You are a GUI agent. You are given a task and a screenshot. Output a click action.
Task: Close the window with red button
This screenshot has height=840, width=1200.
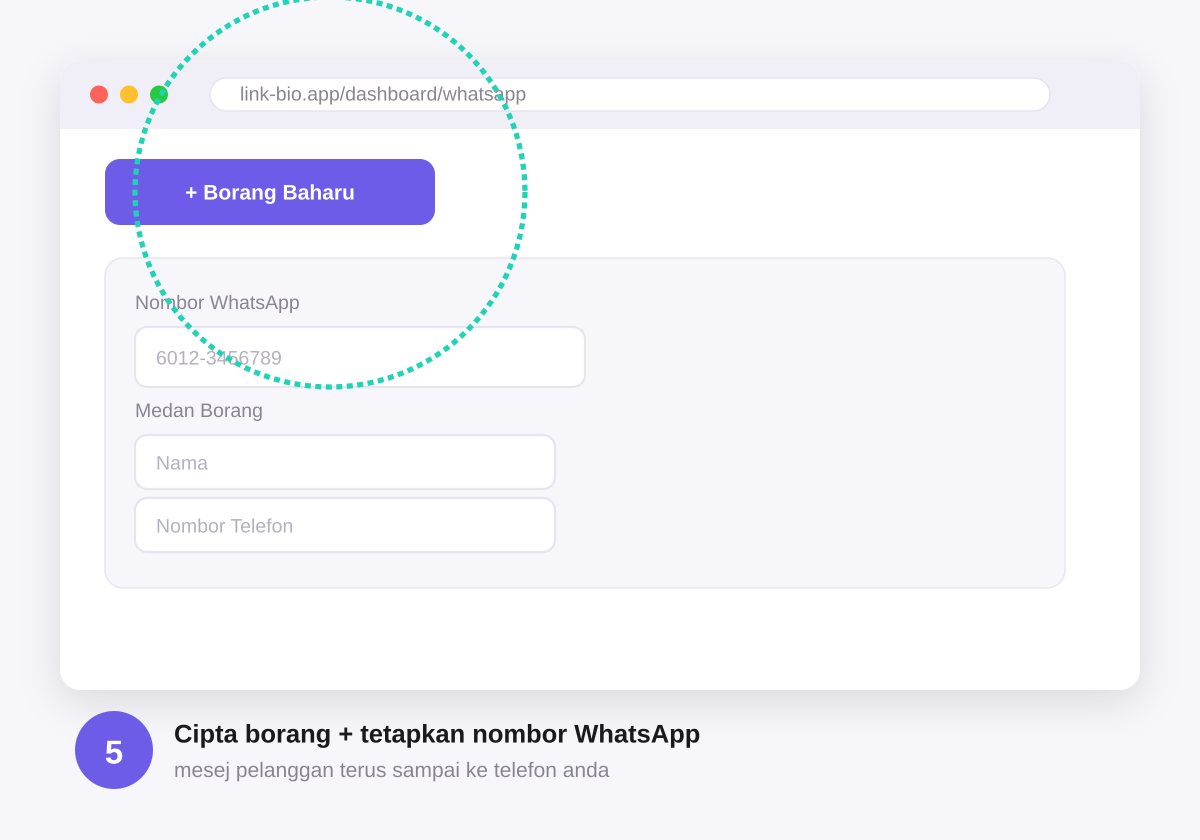[99, 94]
